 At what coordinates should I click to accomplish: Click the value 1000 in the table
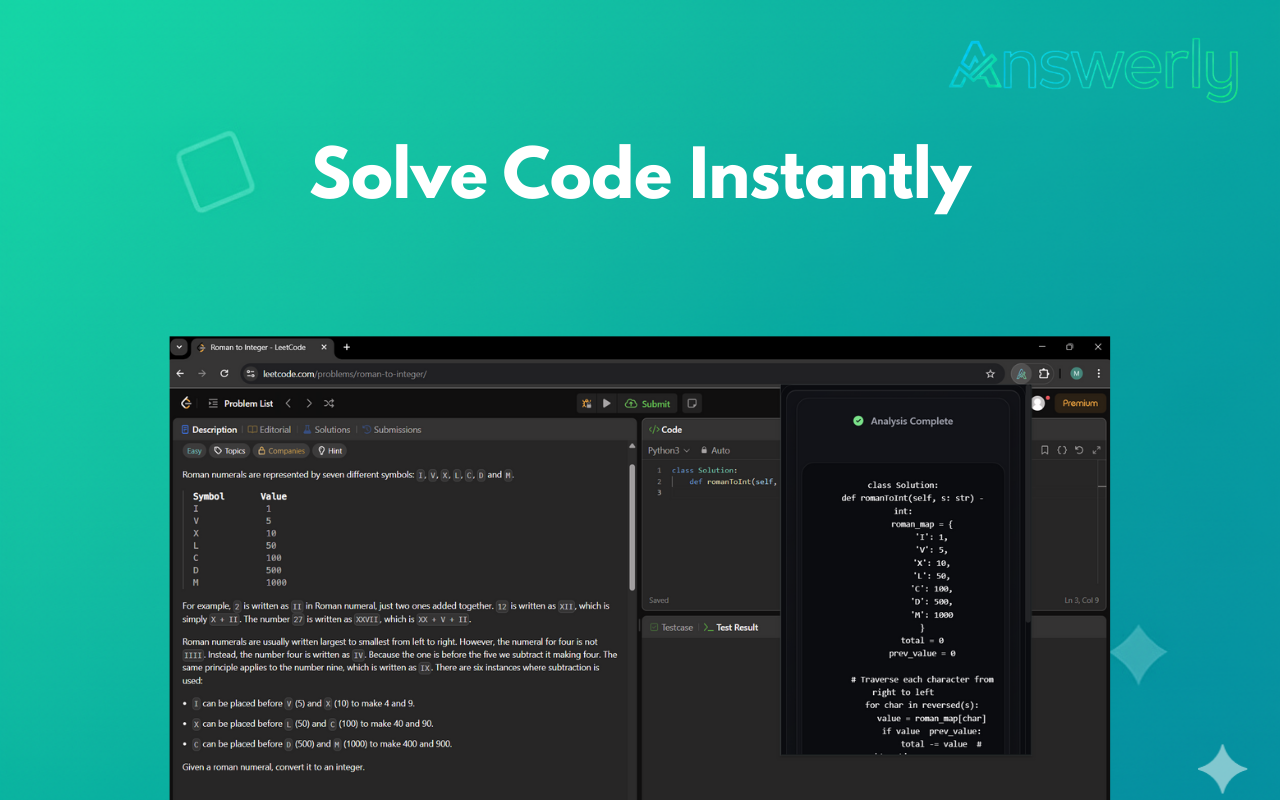point(276,582)
